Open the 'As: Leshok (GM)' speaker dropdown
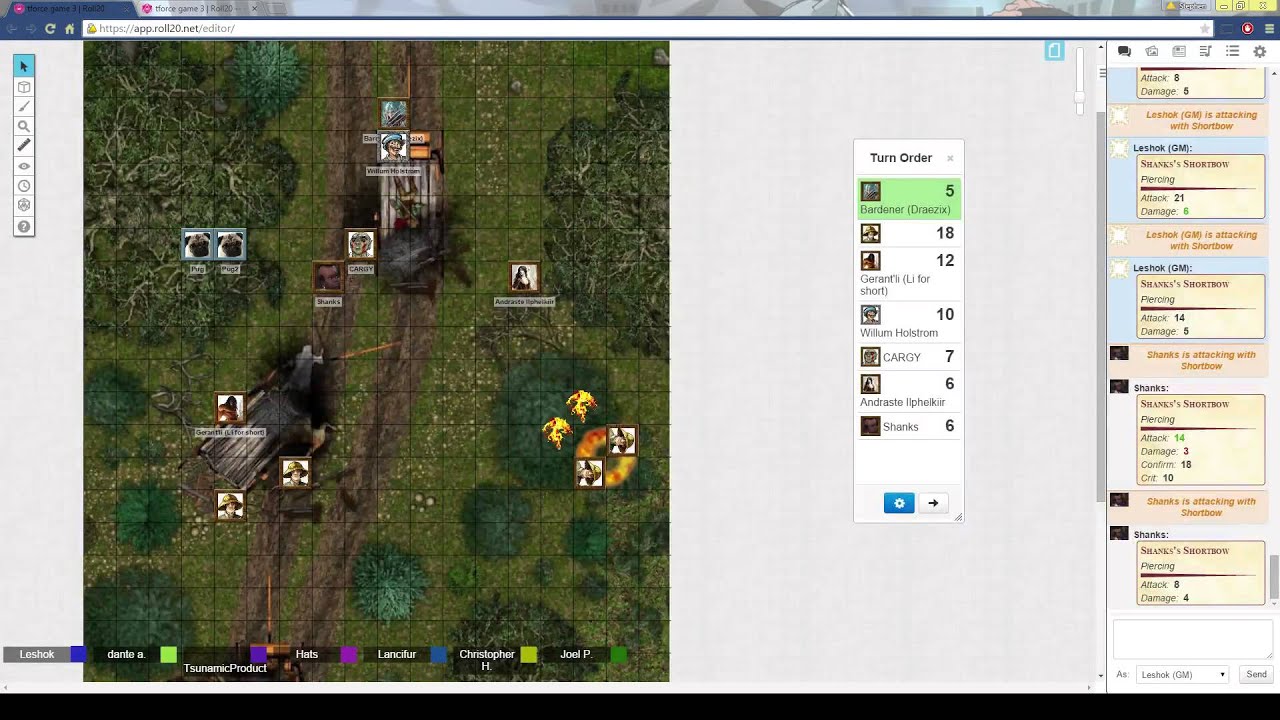The height and width of the screenshot is (720, 1280). click(1183, 675)
